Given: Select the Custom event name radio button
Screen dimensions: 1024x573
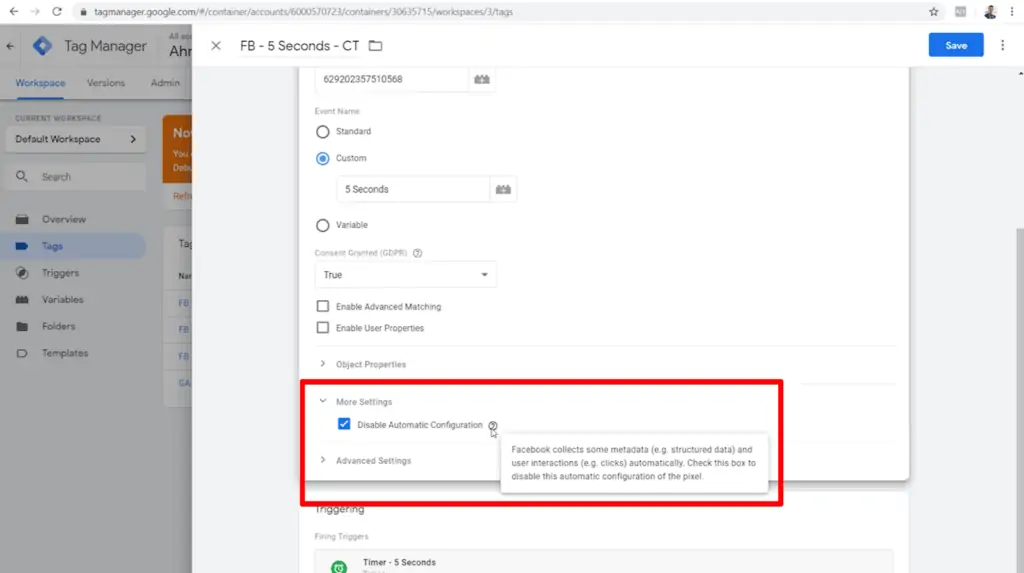Looking at the screenshot, I should pos(323,159).
